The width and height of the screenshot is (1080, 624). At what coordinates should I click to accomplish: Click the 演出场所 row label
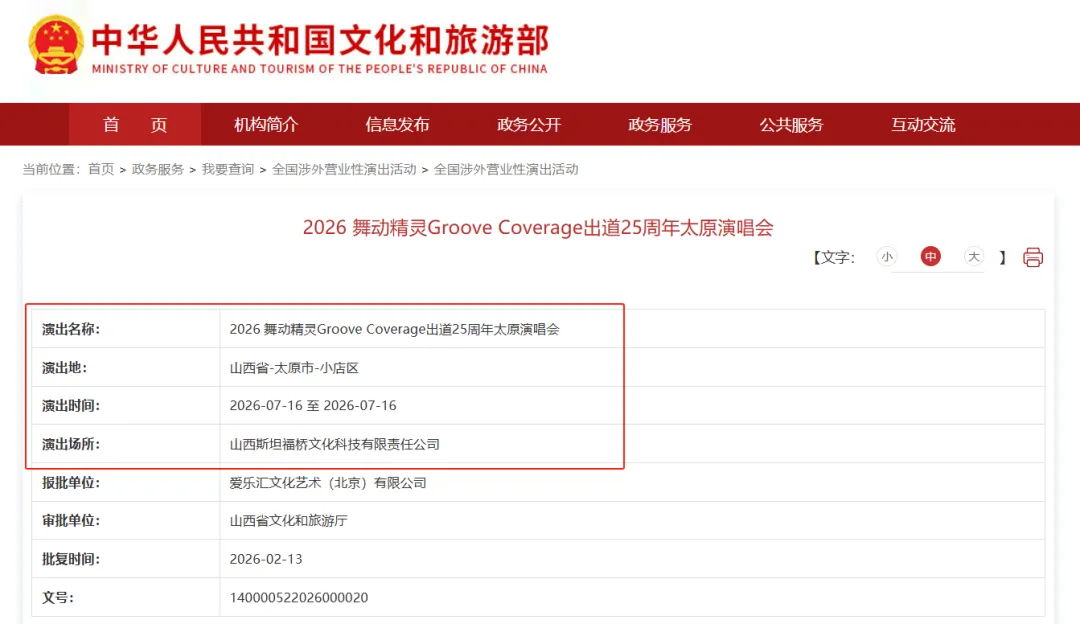coord(70,444)
